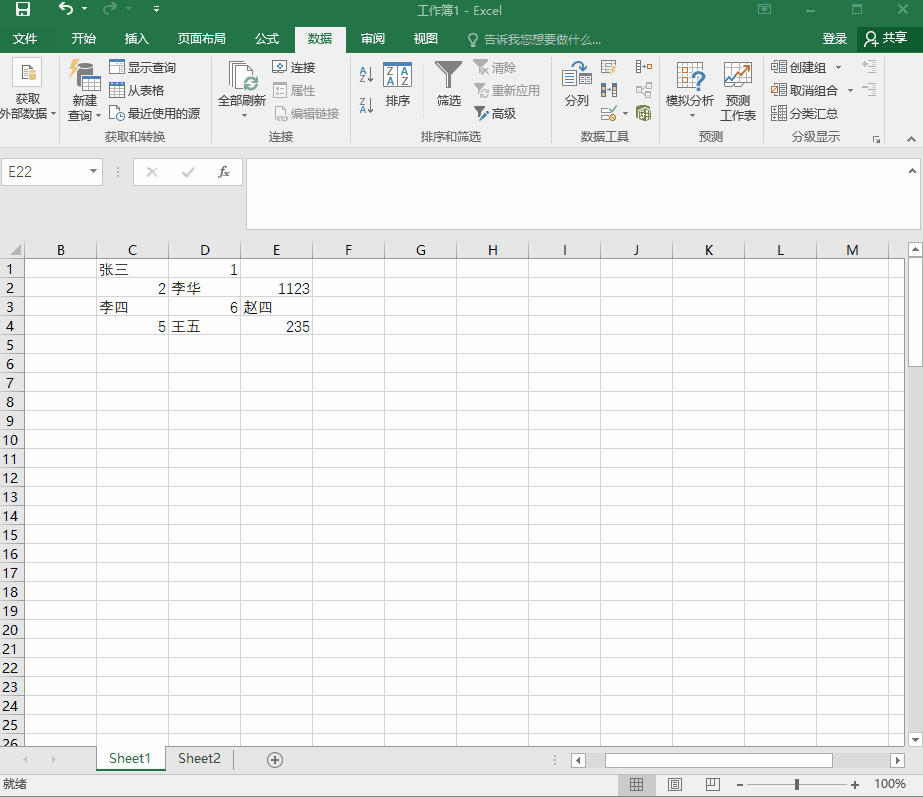Click 分类汇总 subtotal button
The width and height of the screenshot is (923, 797).
(x=804, y=113)
